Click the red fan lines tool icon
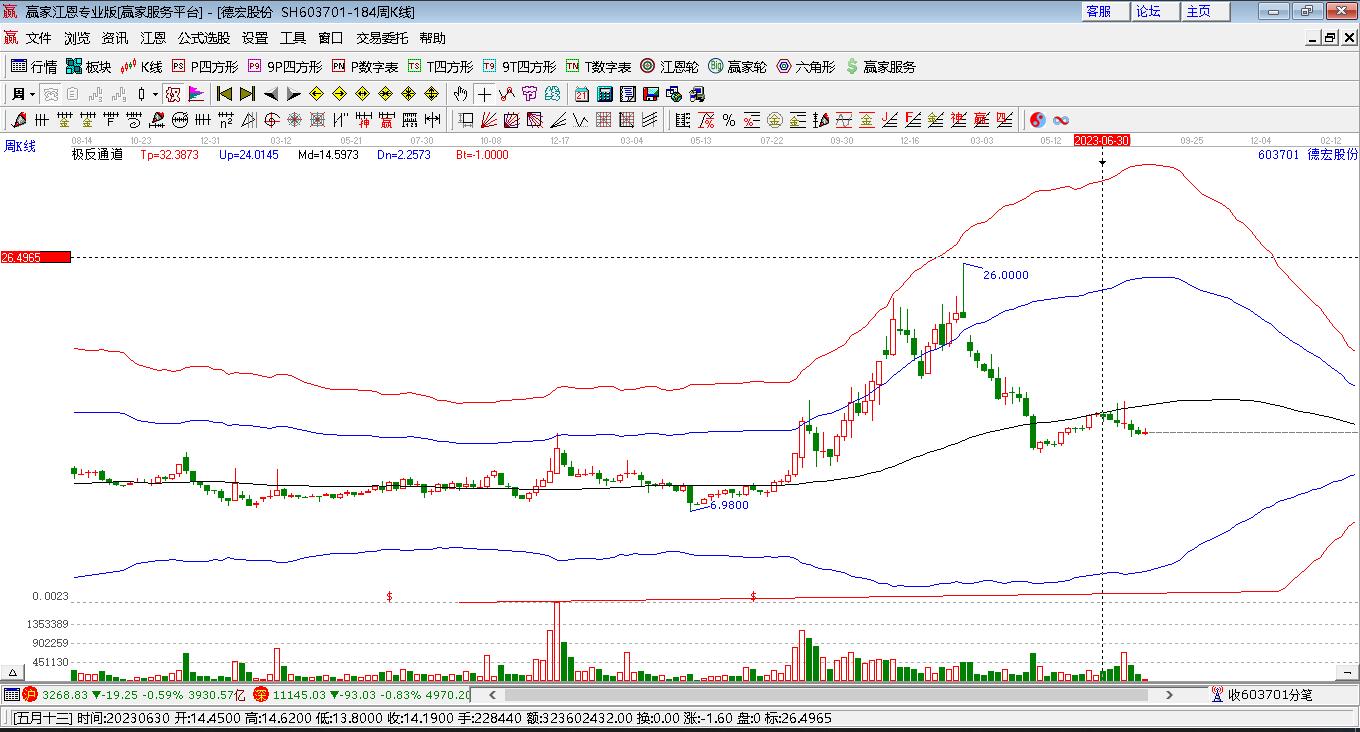This screenshot has height=732, width=1360. [490, 120]
